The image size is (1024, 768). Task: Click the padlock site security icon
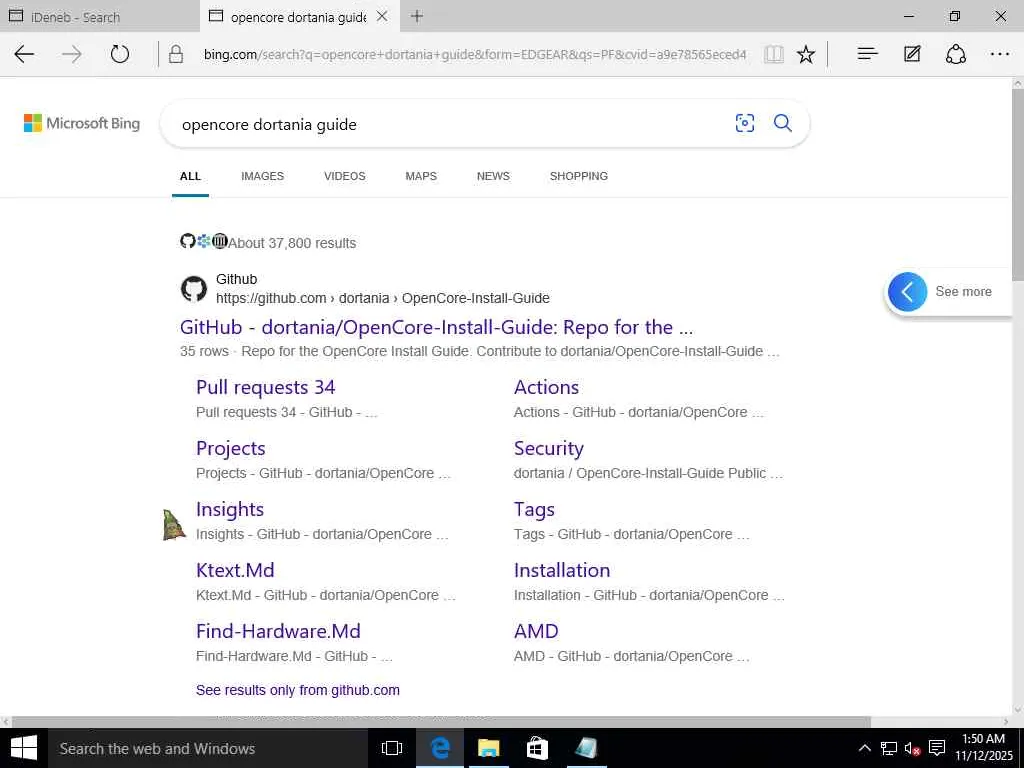point(176,54)
